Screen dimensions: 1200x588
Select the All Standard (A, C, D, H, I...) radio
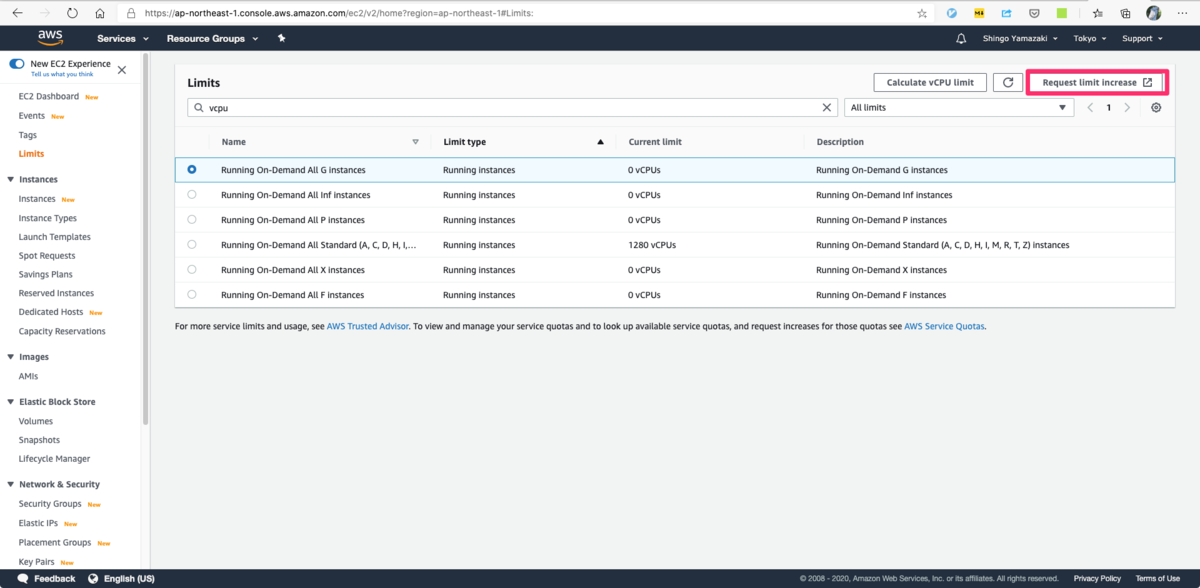192,244
